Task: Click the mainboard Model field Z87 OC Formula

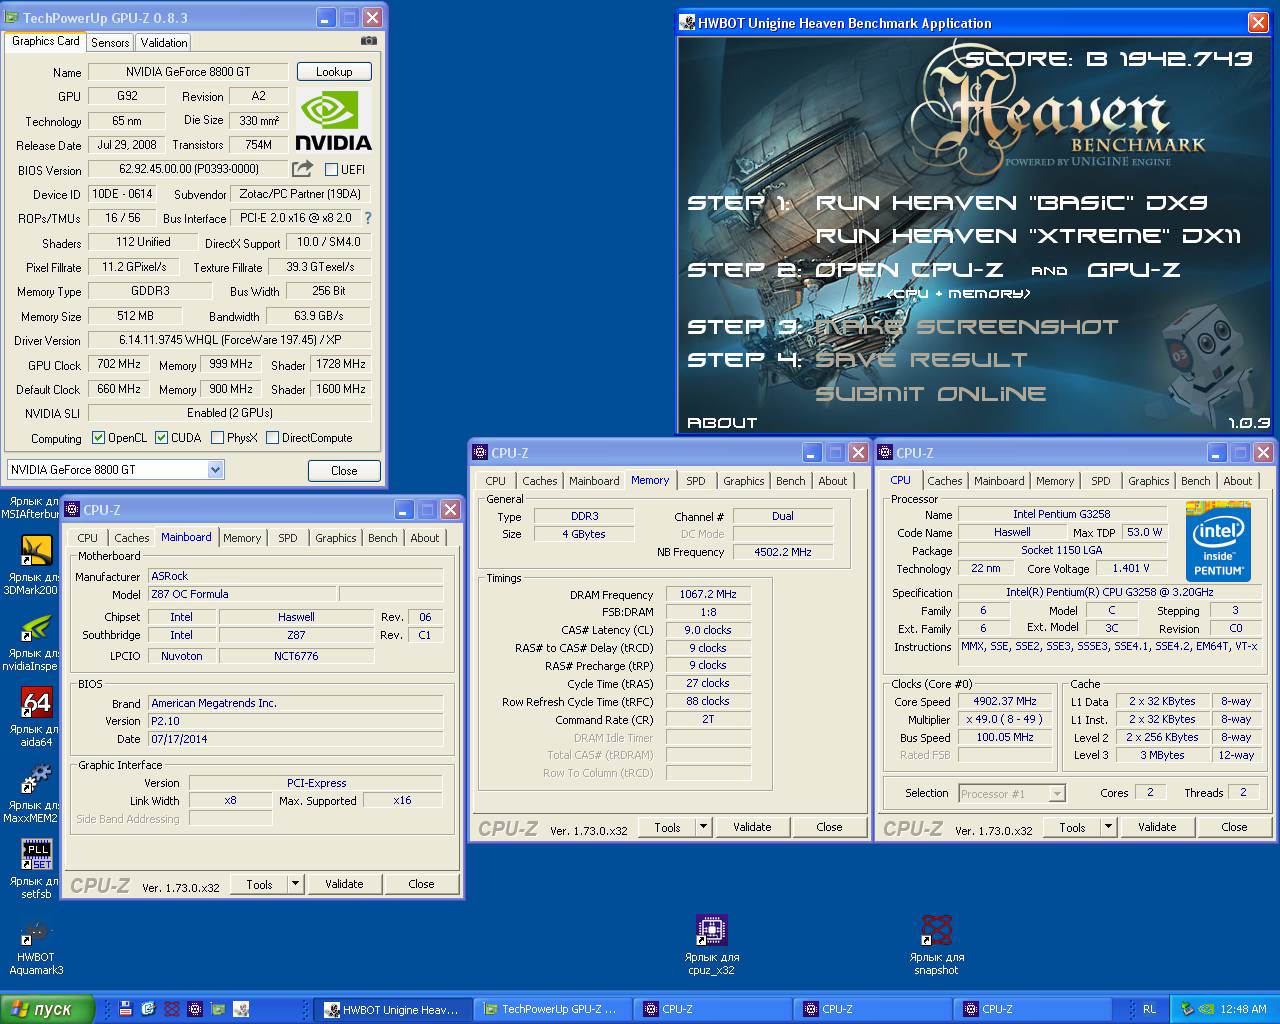Action: pos(243,594)
